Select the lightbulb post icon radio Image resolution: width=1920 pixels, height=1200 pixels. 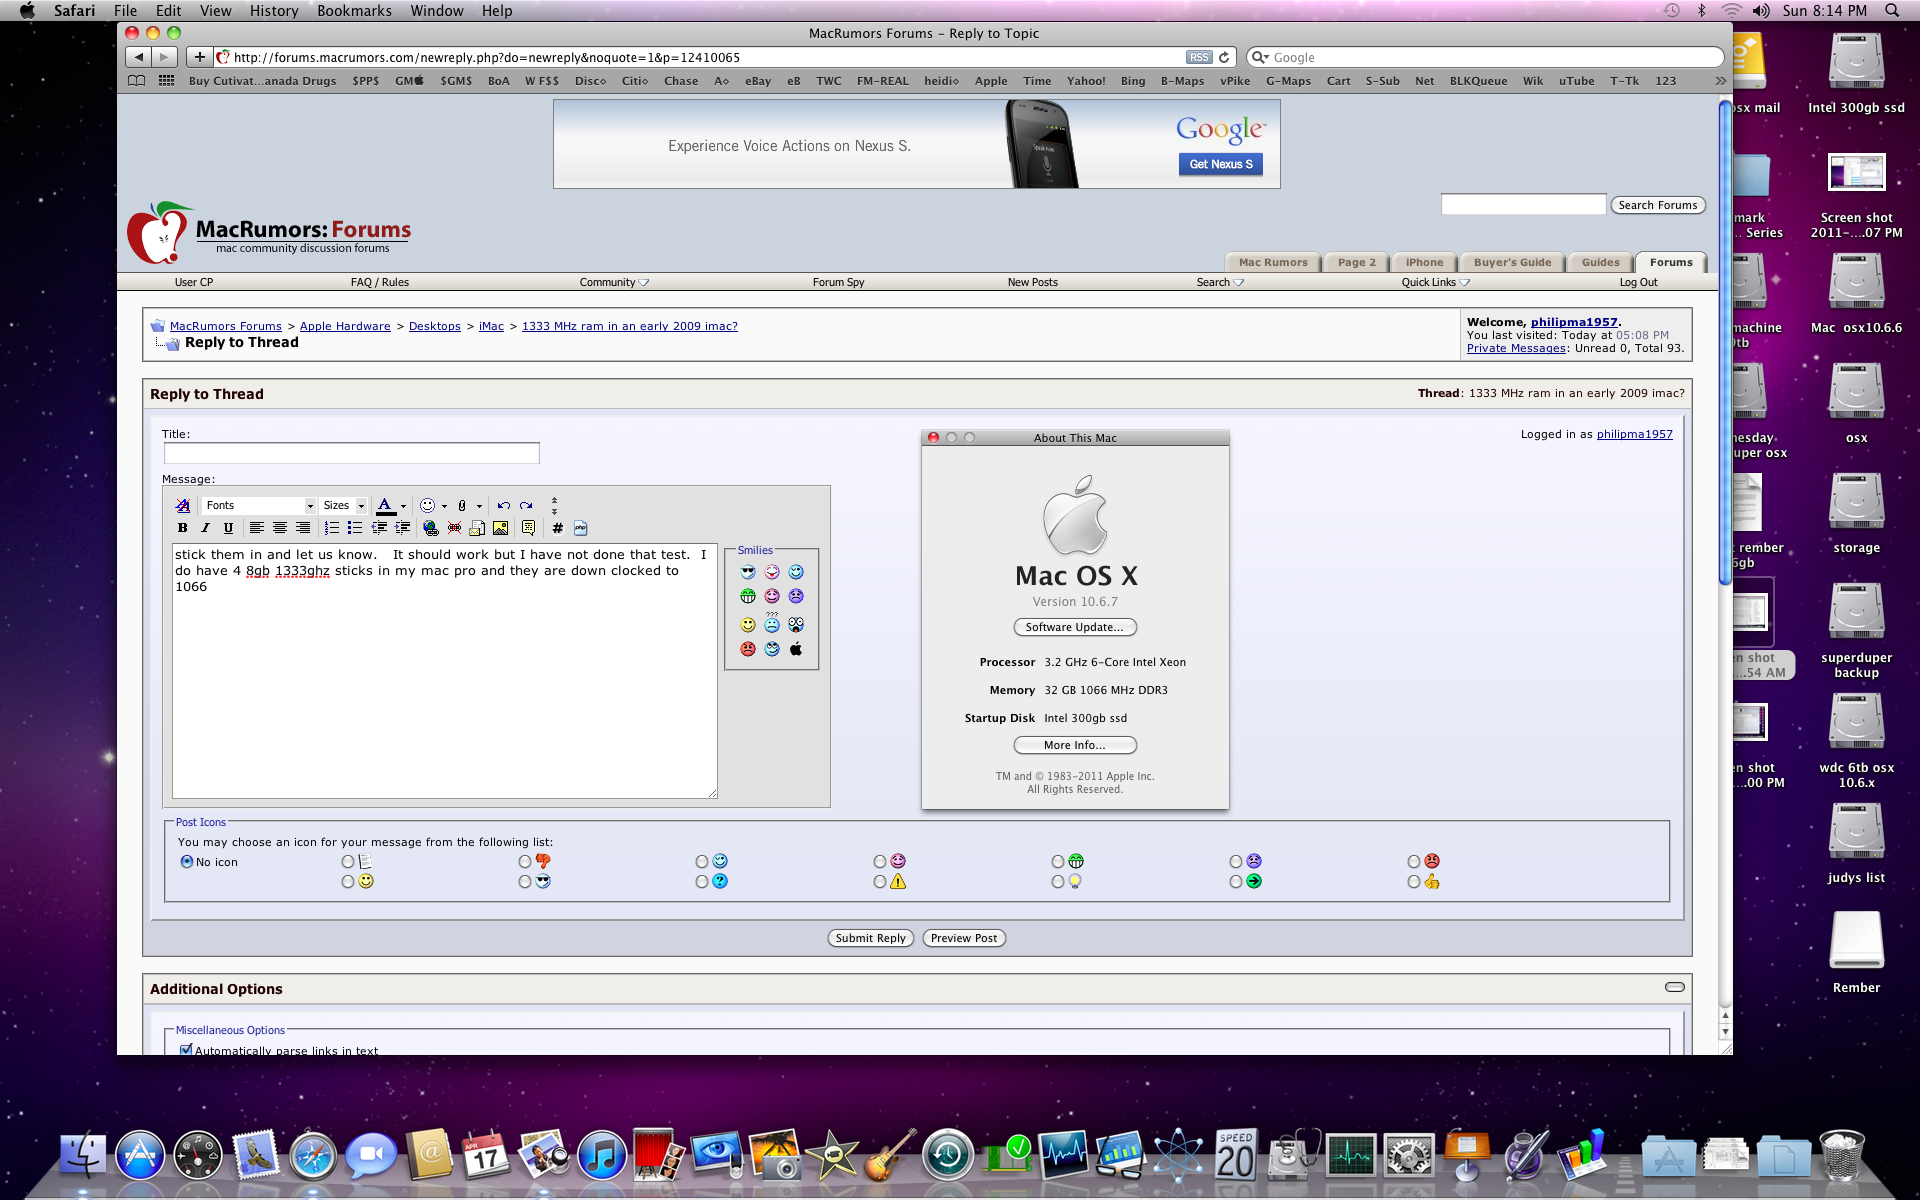[x=1058, y=882]
